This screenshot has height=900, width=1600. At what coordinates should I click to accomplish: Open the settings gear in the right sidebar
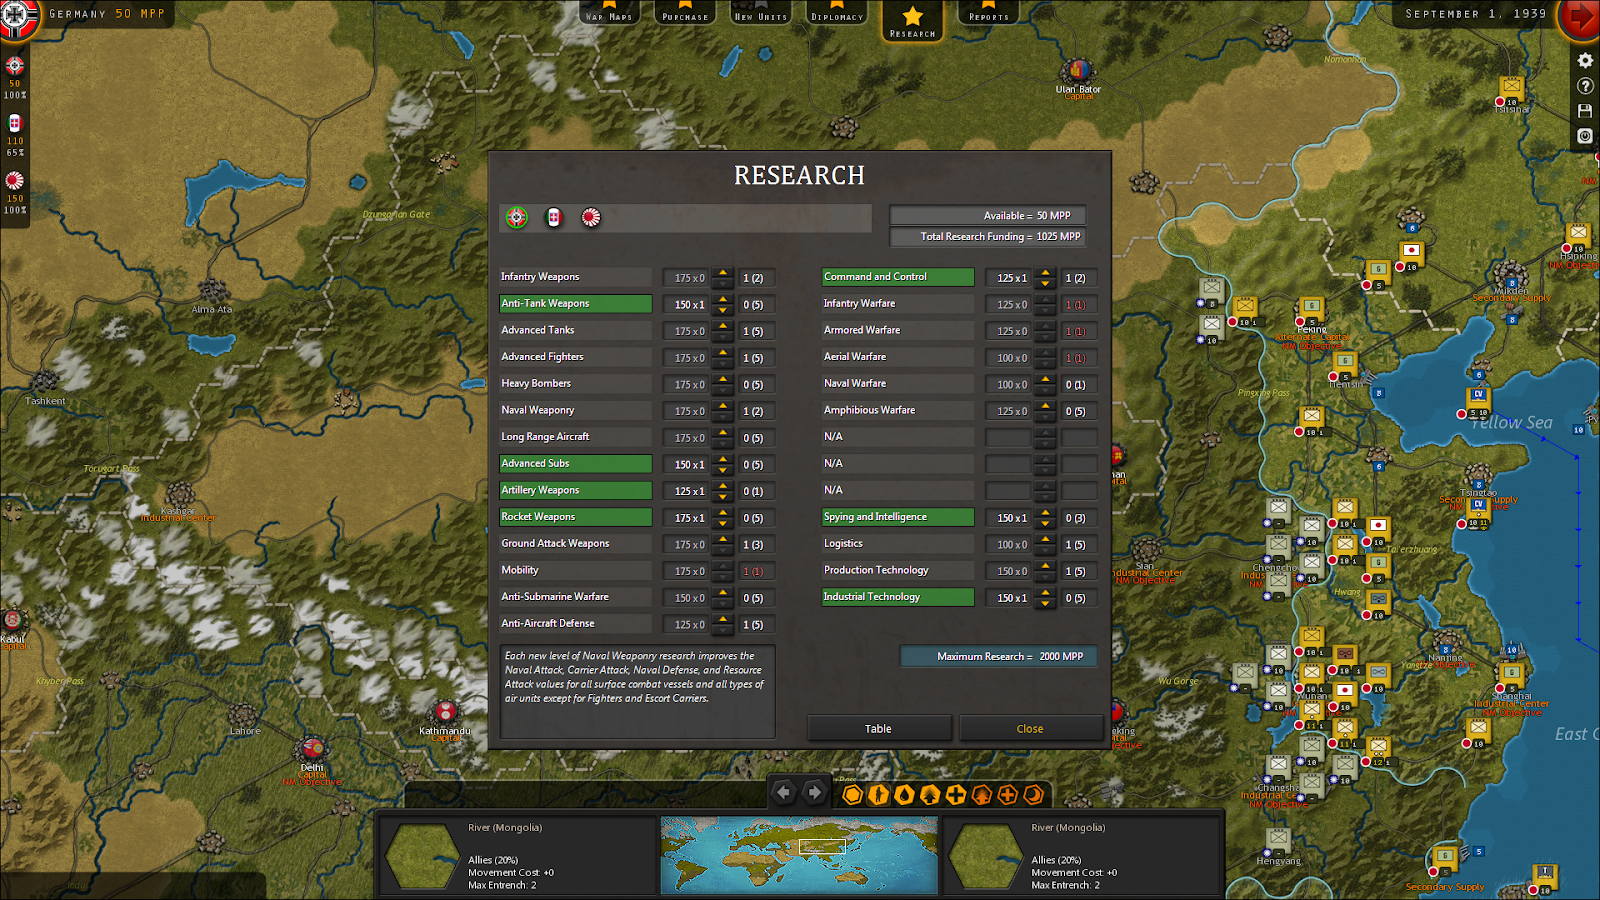click(x=1584, y=60)
